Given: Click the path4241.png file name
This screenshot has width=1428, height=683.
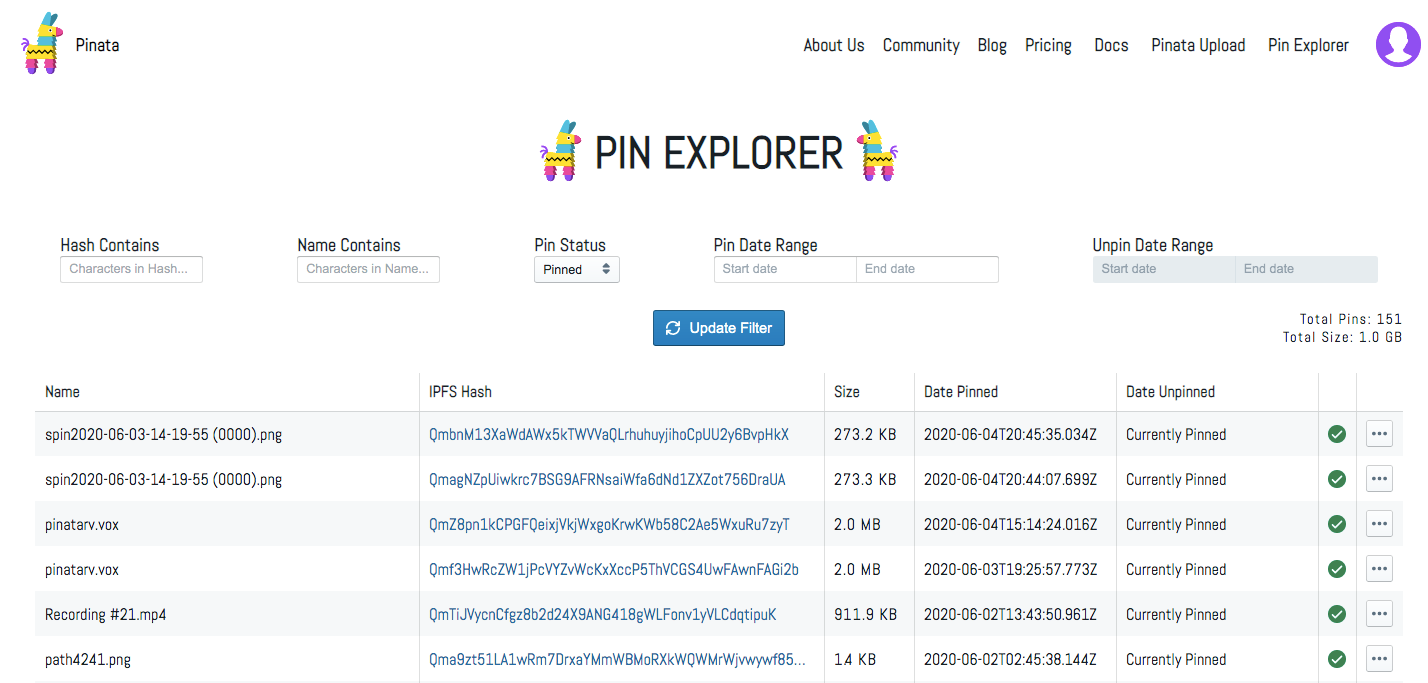Looking at the screenshot, I should click(x=88, y=659).
